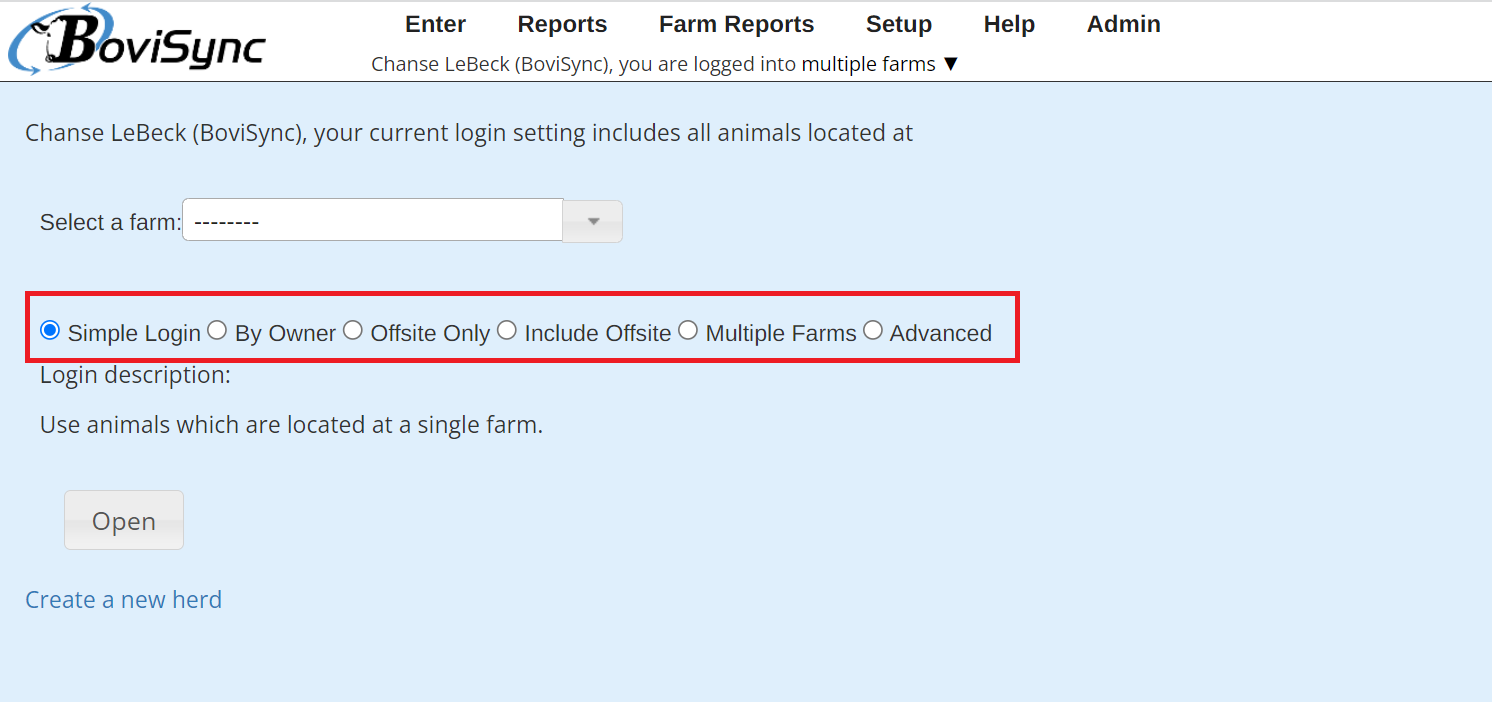Open the Enter menu

pyautogui.click(x=435, y=24)
